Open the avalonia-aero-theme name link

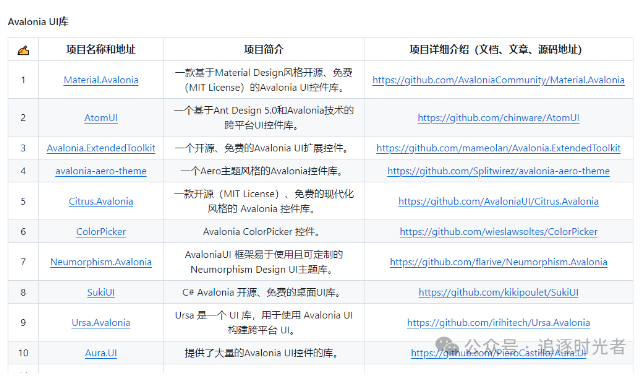pyautogui.click(x=101, y=171)
